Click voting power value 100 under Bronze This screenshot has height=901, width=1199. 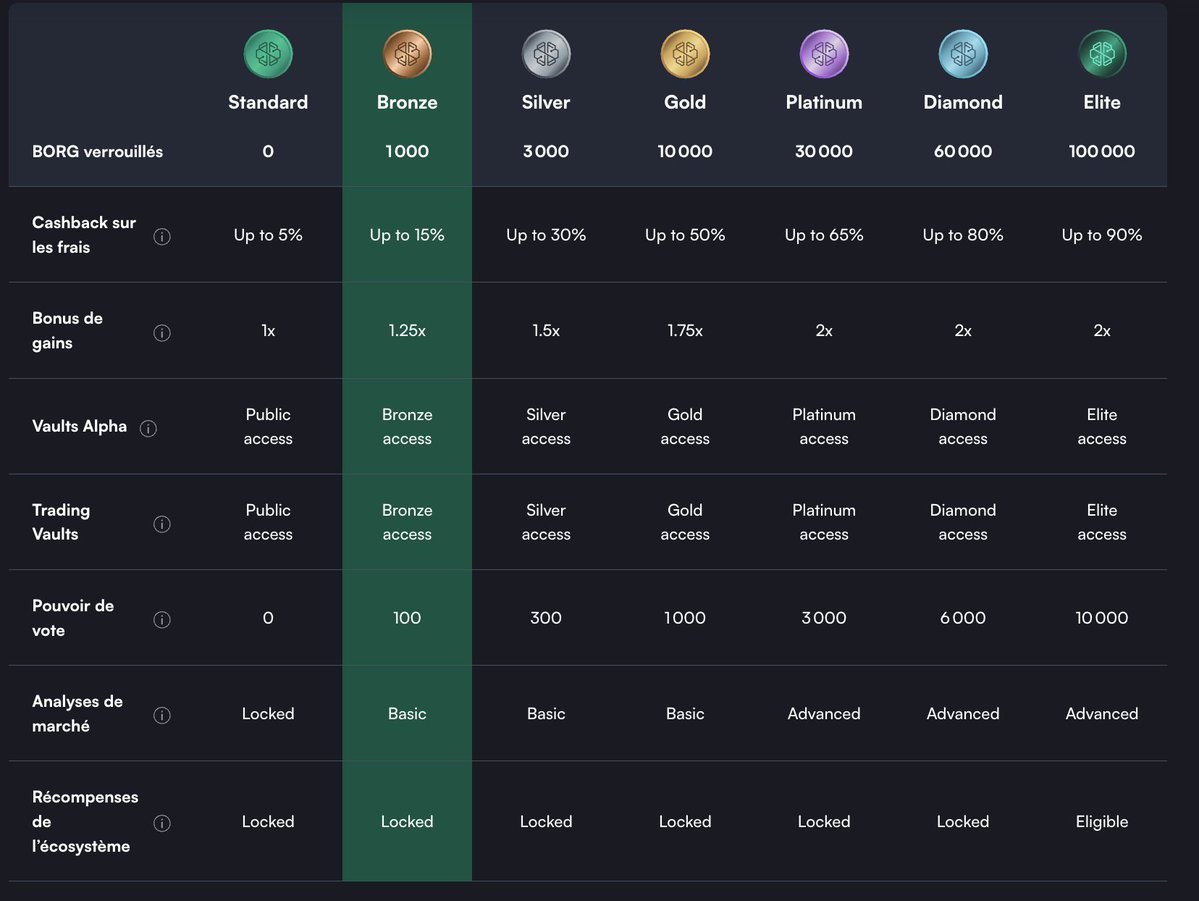(x=407, y=618)
